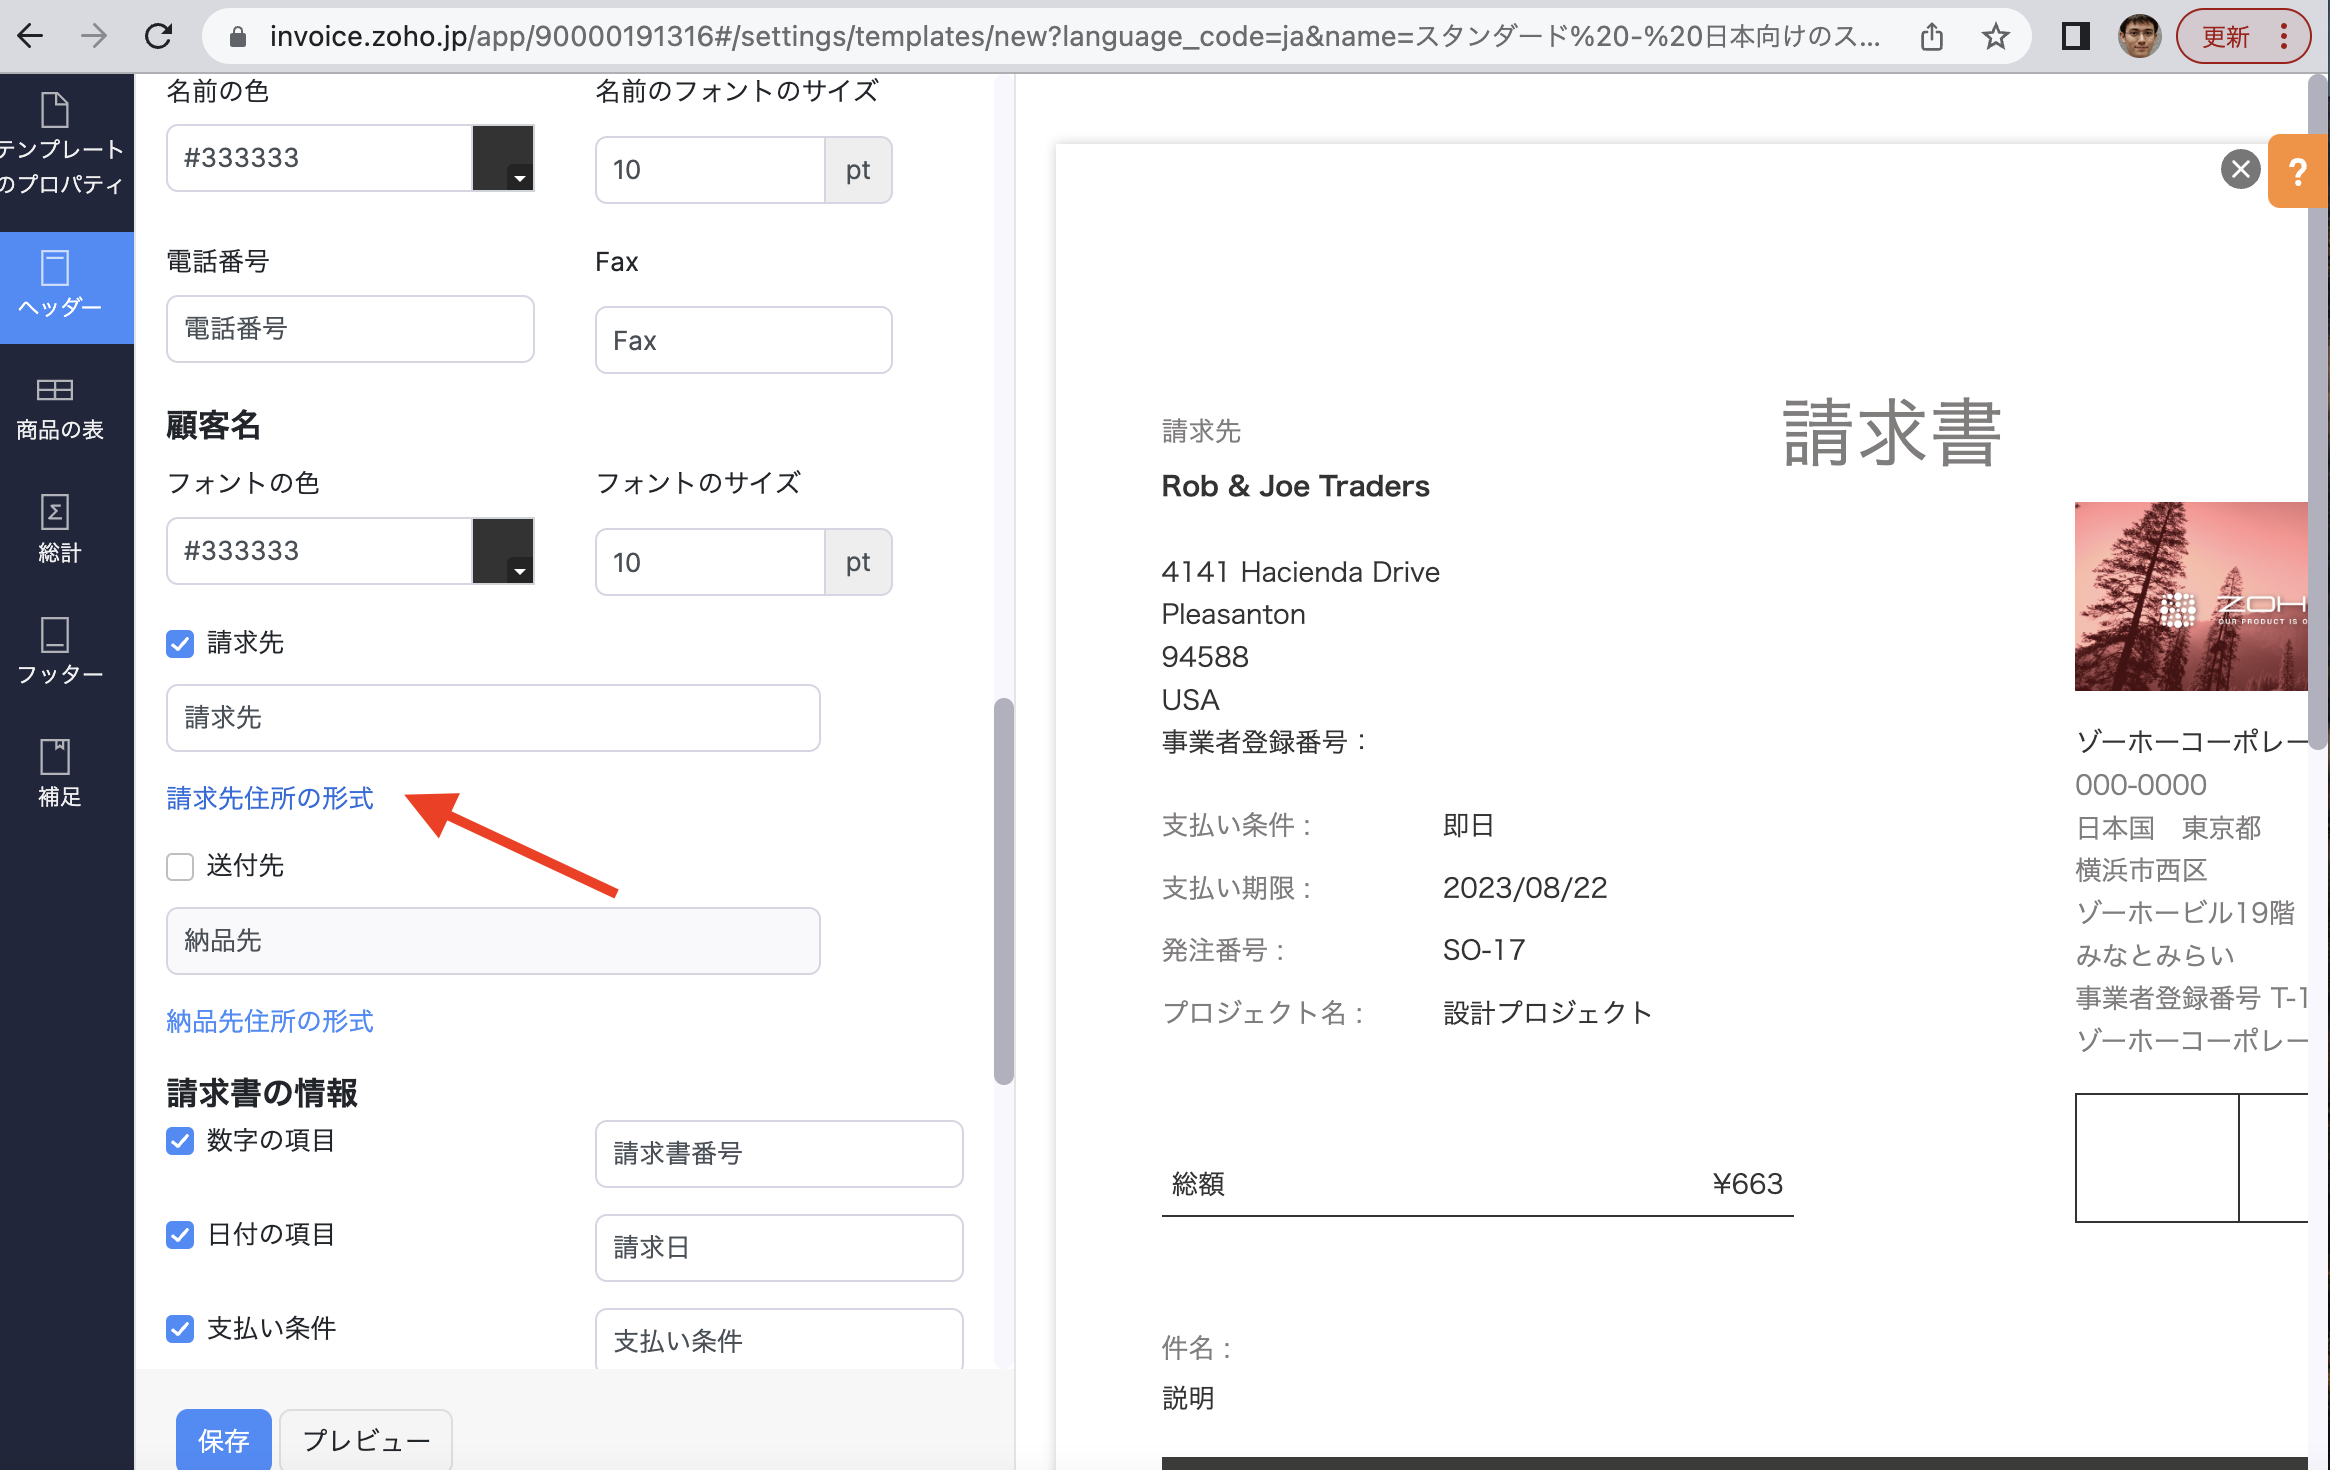This screenshot has width=2330, height=1470.
Task: Enable the 送付先 checkbox
Action: 180,866
